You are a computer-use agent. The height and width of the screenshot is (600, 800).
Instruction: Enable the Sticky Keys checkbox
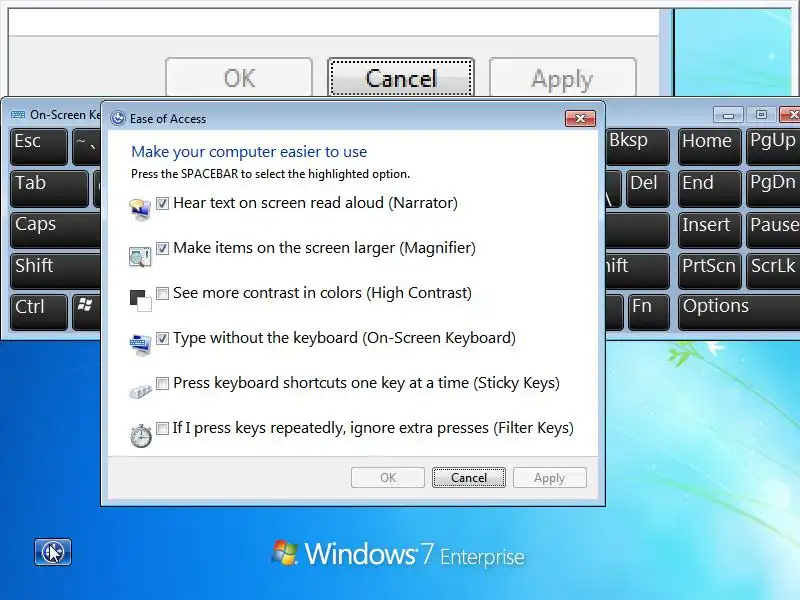[x=162, y=383]
